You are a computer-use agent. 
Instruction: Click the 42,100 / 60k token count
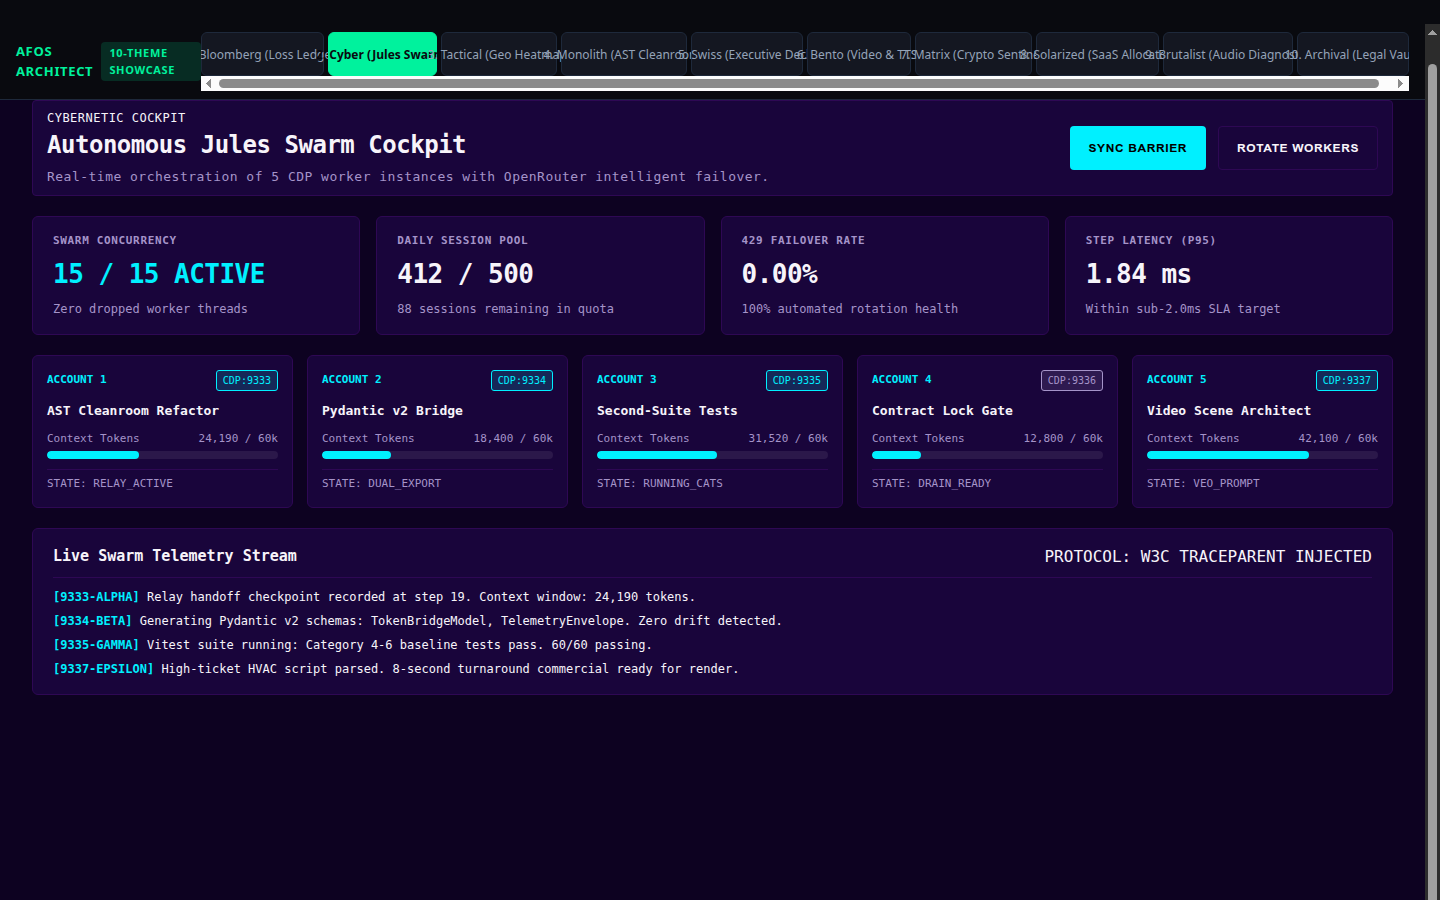pyautogui.click(x=1338, y=438)
